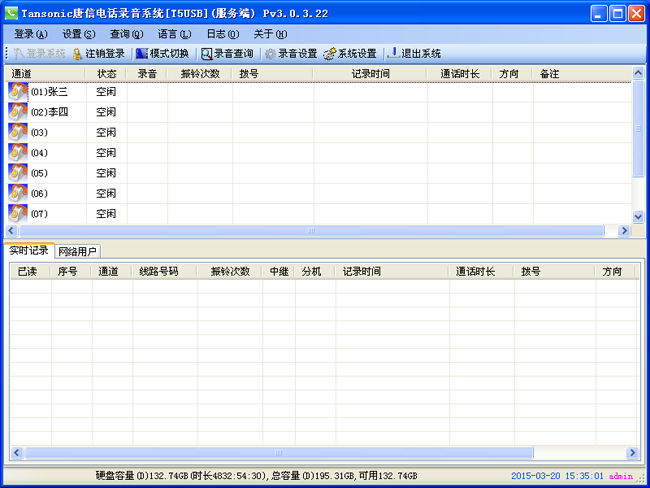This screenshot has height=488, width=650.
Task: Click the 线路号码 column header in records table
Action: [x=159, y=271]
